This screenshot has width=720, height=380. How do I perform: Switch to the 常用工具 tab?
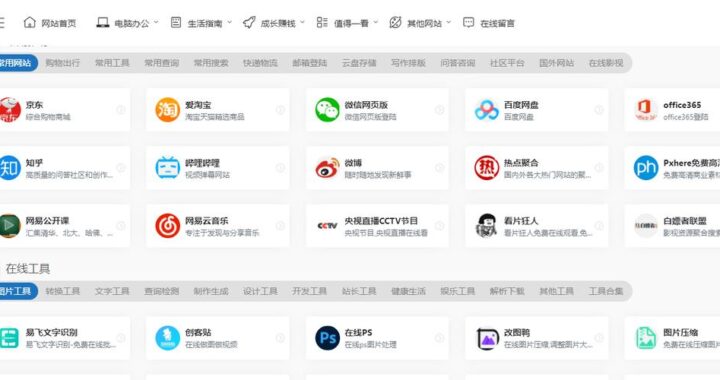pyautogui.click(x=112, y=63)
